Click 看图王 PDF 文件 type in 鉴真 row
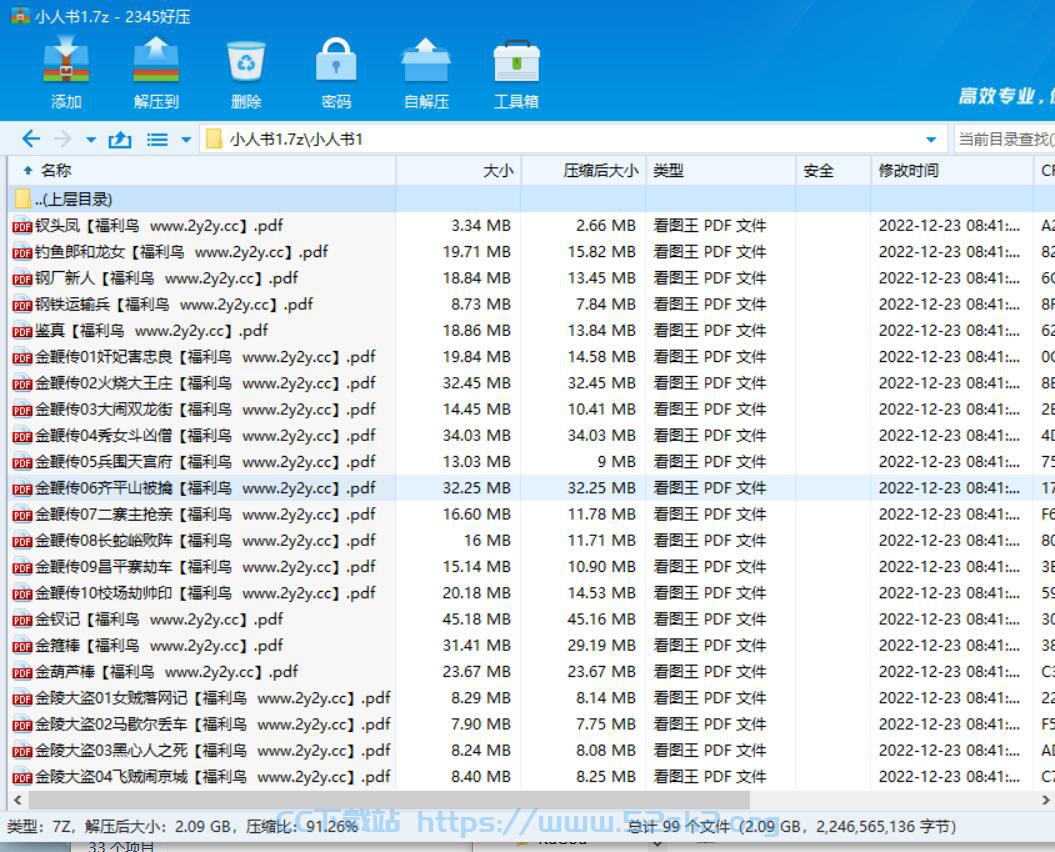The width and height of the screenshot is (1055, 852). tap(709, 330)
